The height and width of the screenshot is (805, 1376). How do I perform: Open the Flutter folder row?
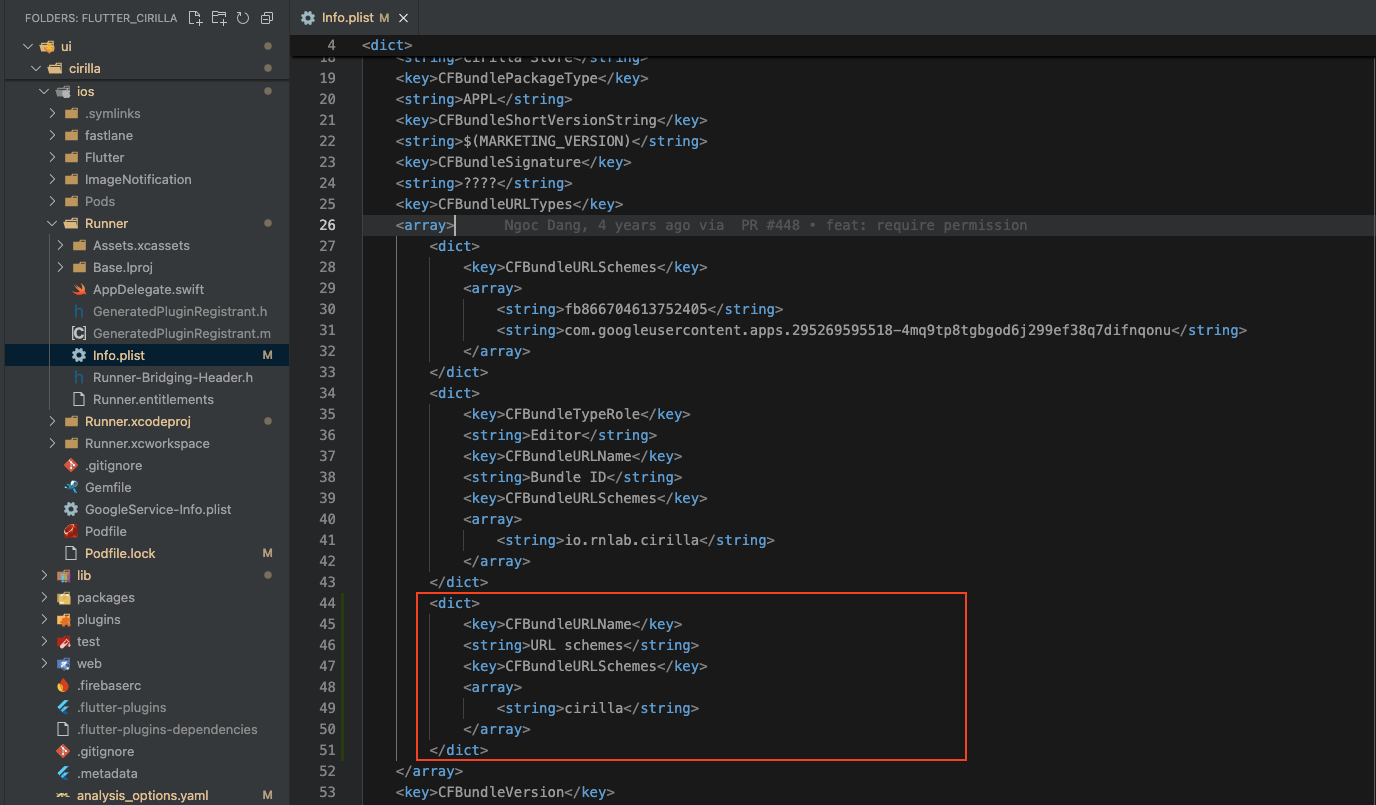(x=146, y=157)
